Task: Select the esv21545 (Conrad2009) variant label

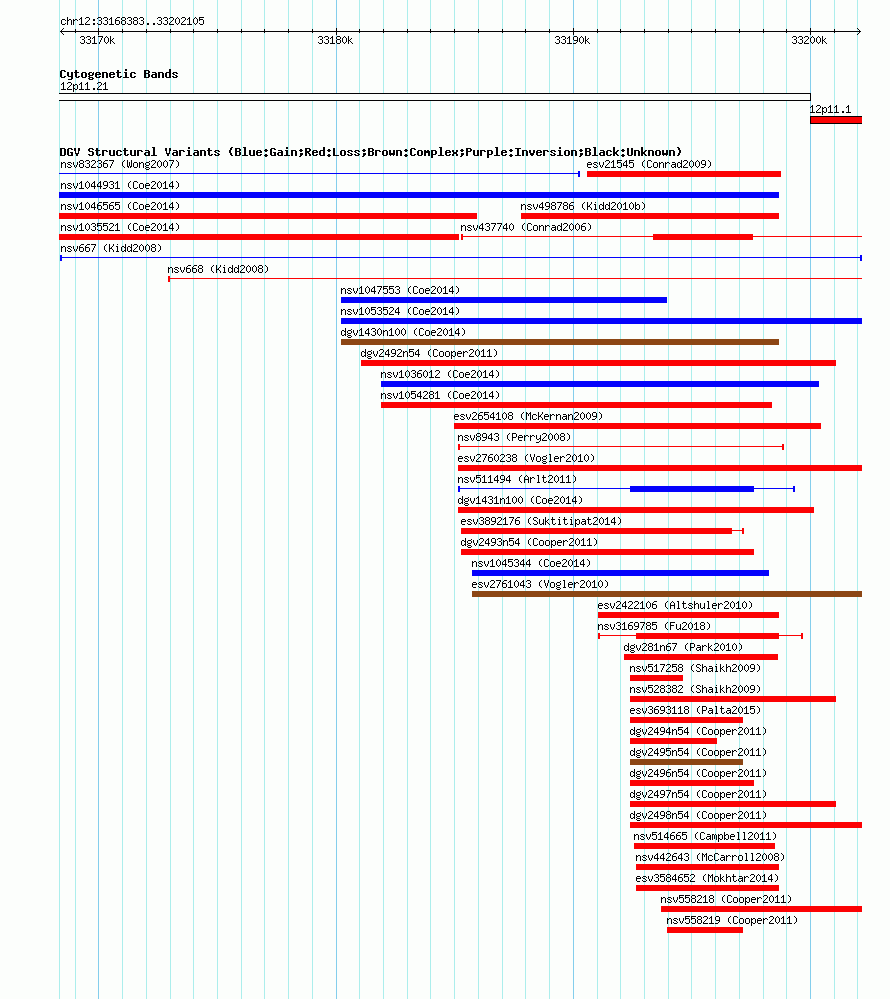Action: [649, 164]
